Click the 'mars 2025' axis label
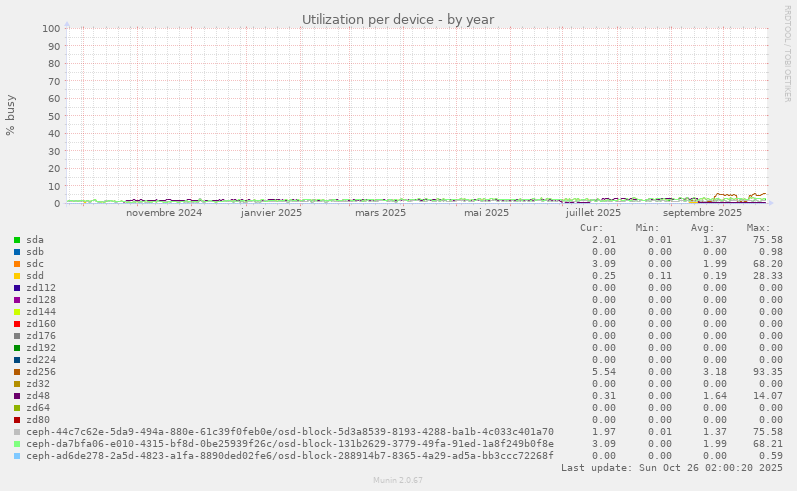The height and width of the screenshot is (491, 797). click(380, 212)
